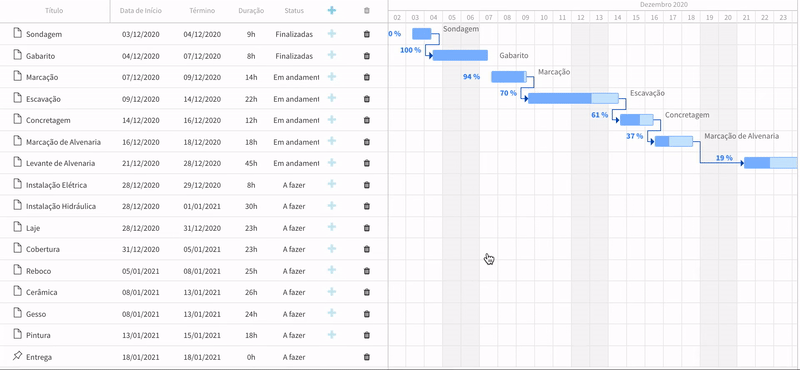This screenshot has height=370, width=800.
Task: Select the Levante de Alvenaria Gantt bar
Action: coord(771,163)
